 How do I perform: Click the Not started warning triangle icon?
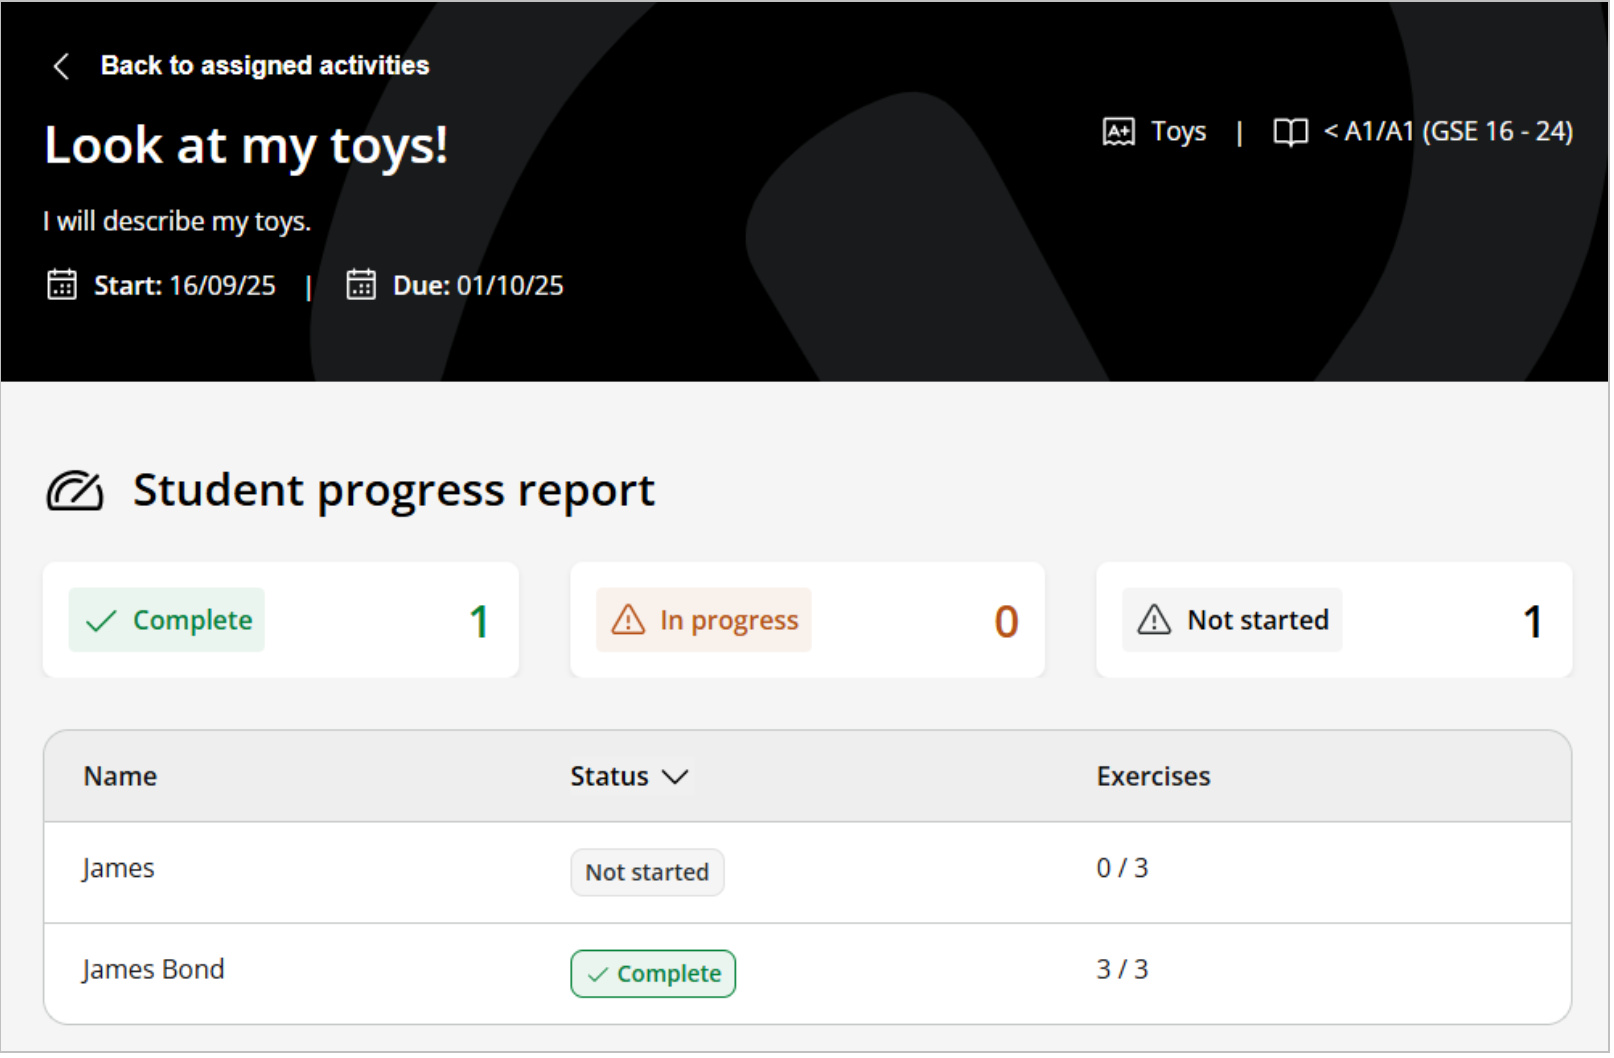[1156, 621]
